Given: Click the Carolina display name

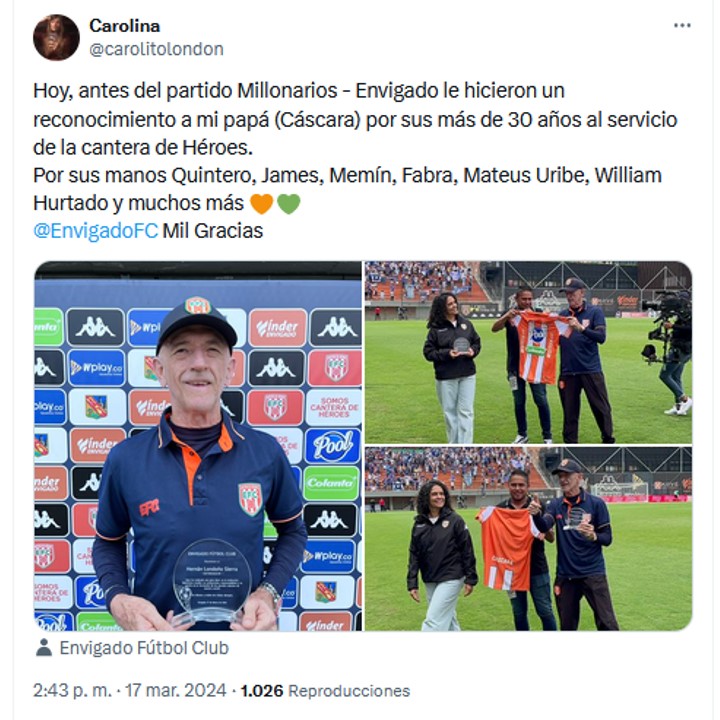Looking at the screenshot, I should click(124, 26).
